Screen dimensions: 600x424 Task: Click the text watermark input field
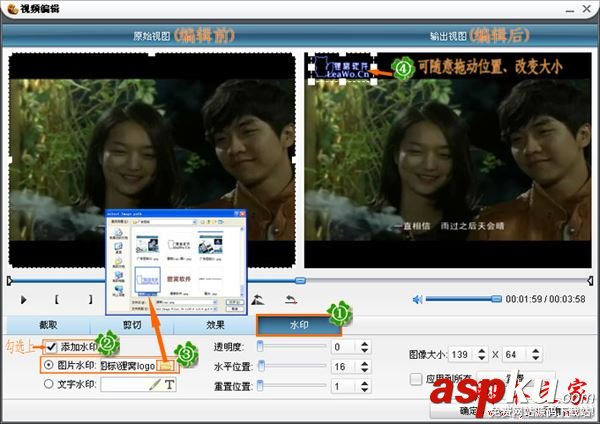click(x=124, y=384)
